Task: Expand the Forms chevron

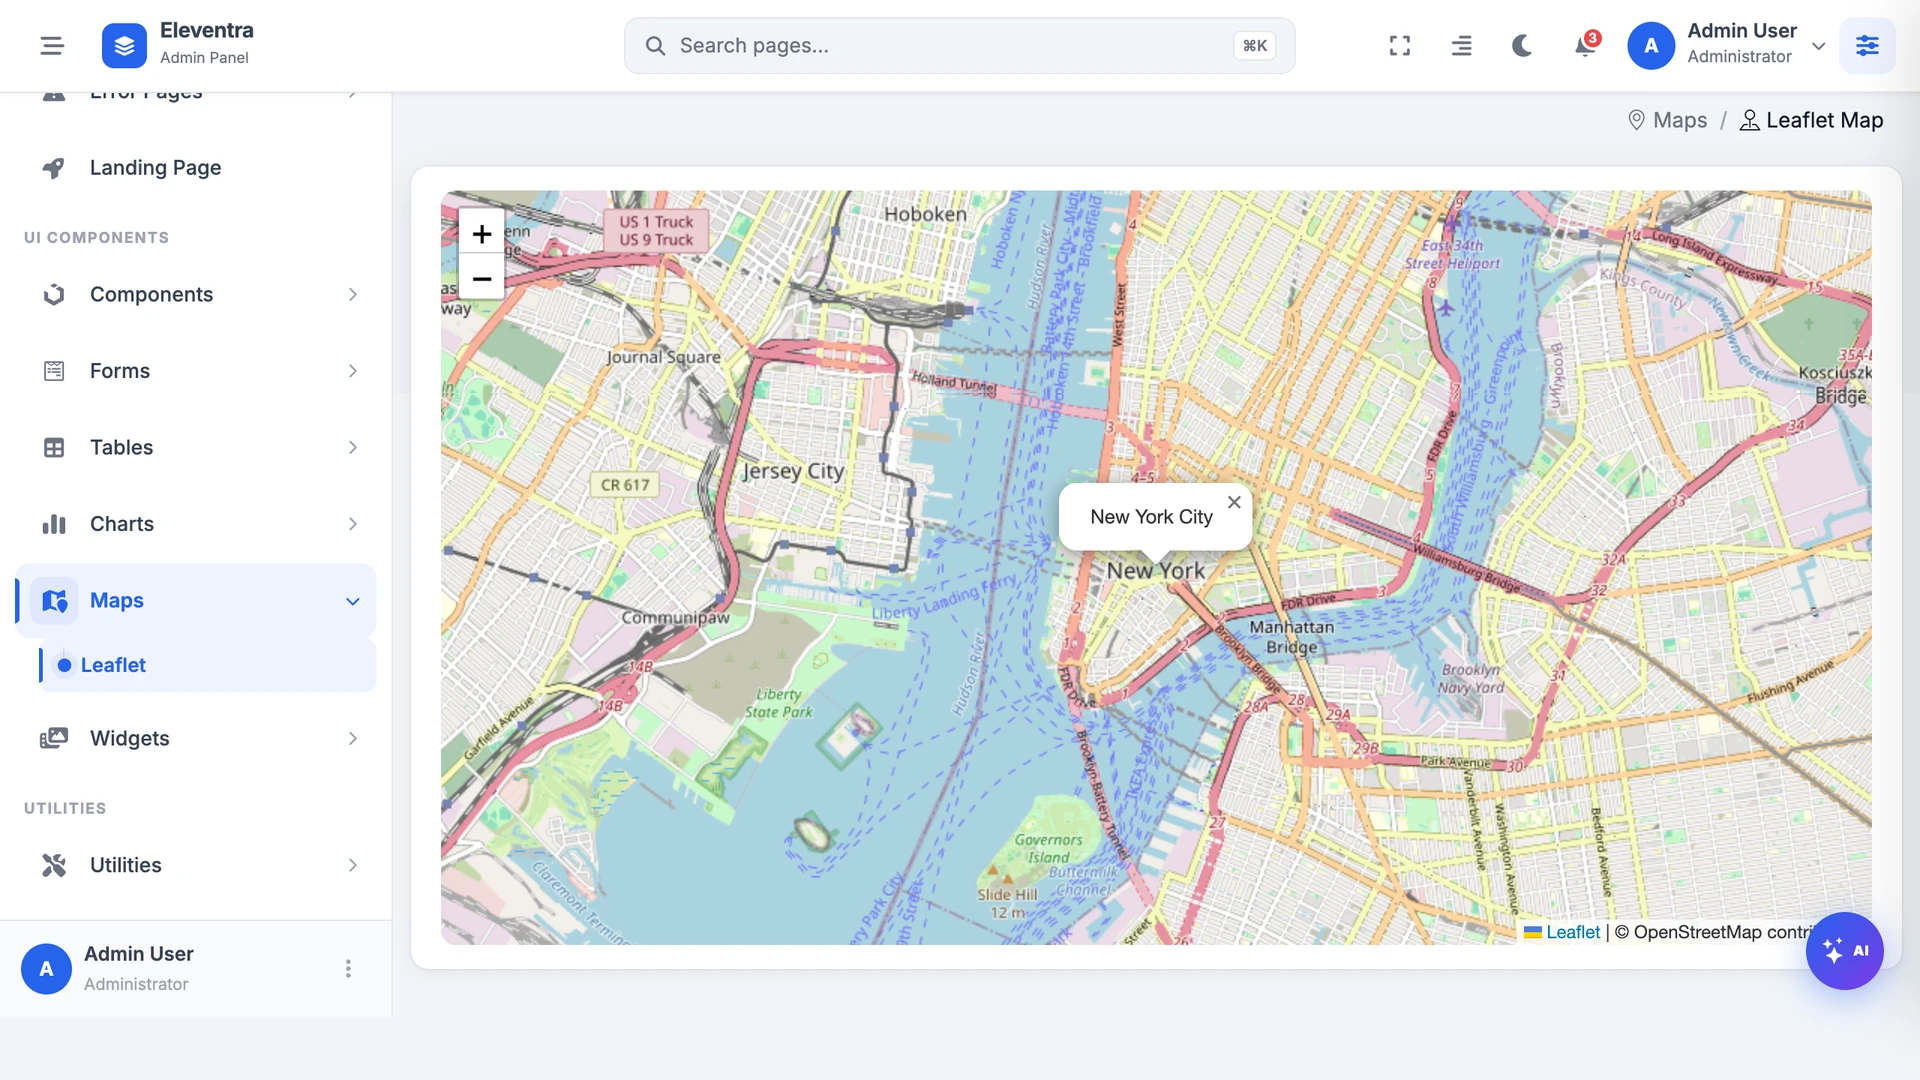Action: click(x=352, y=371)
